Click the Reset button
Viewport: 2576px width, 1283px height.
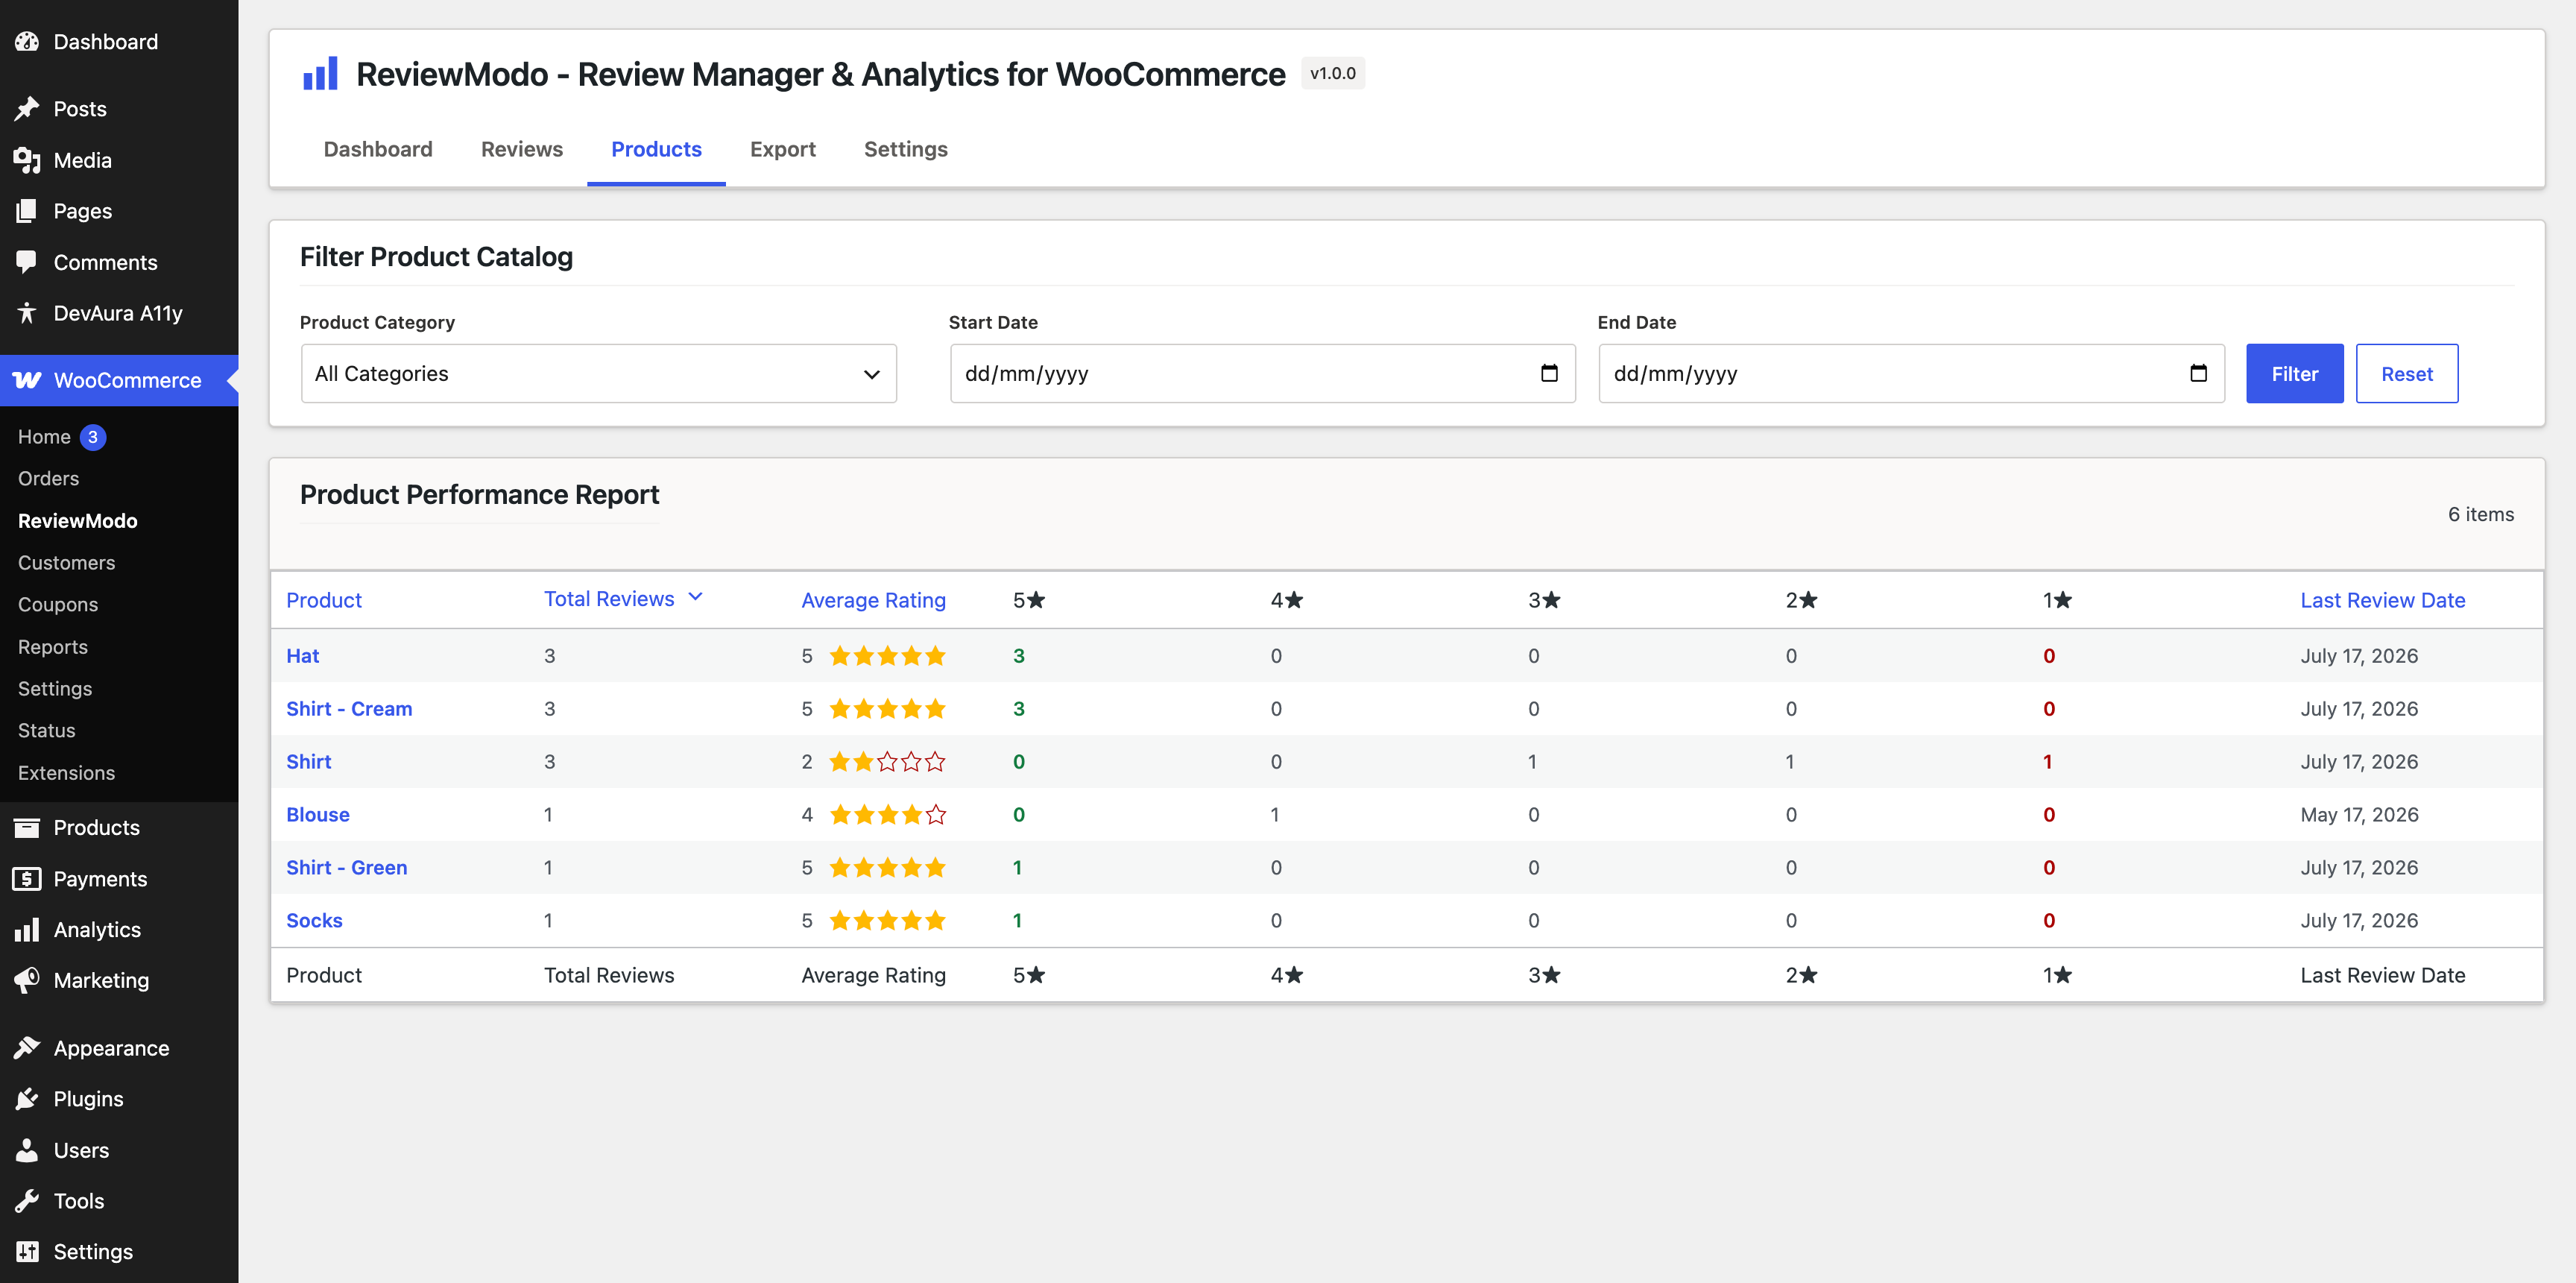tap(2406, 374)
